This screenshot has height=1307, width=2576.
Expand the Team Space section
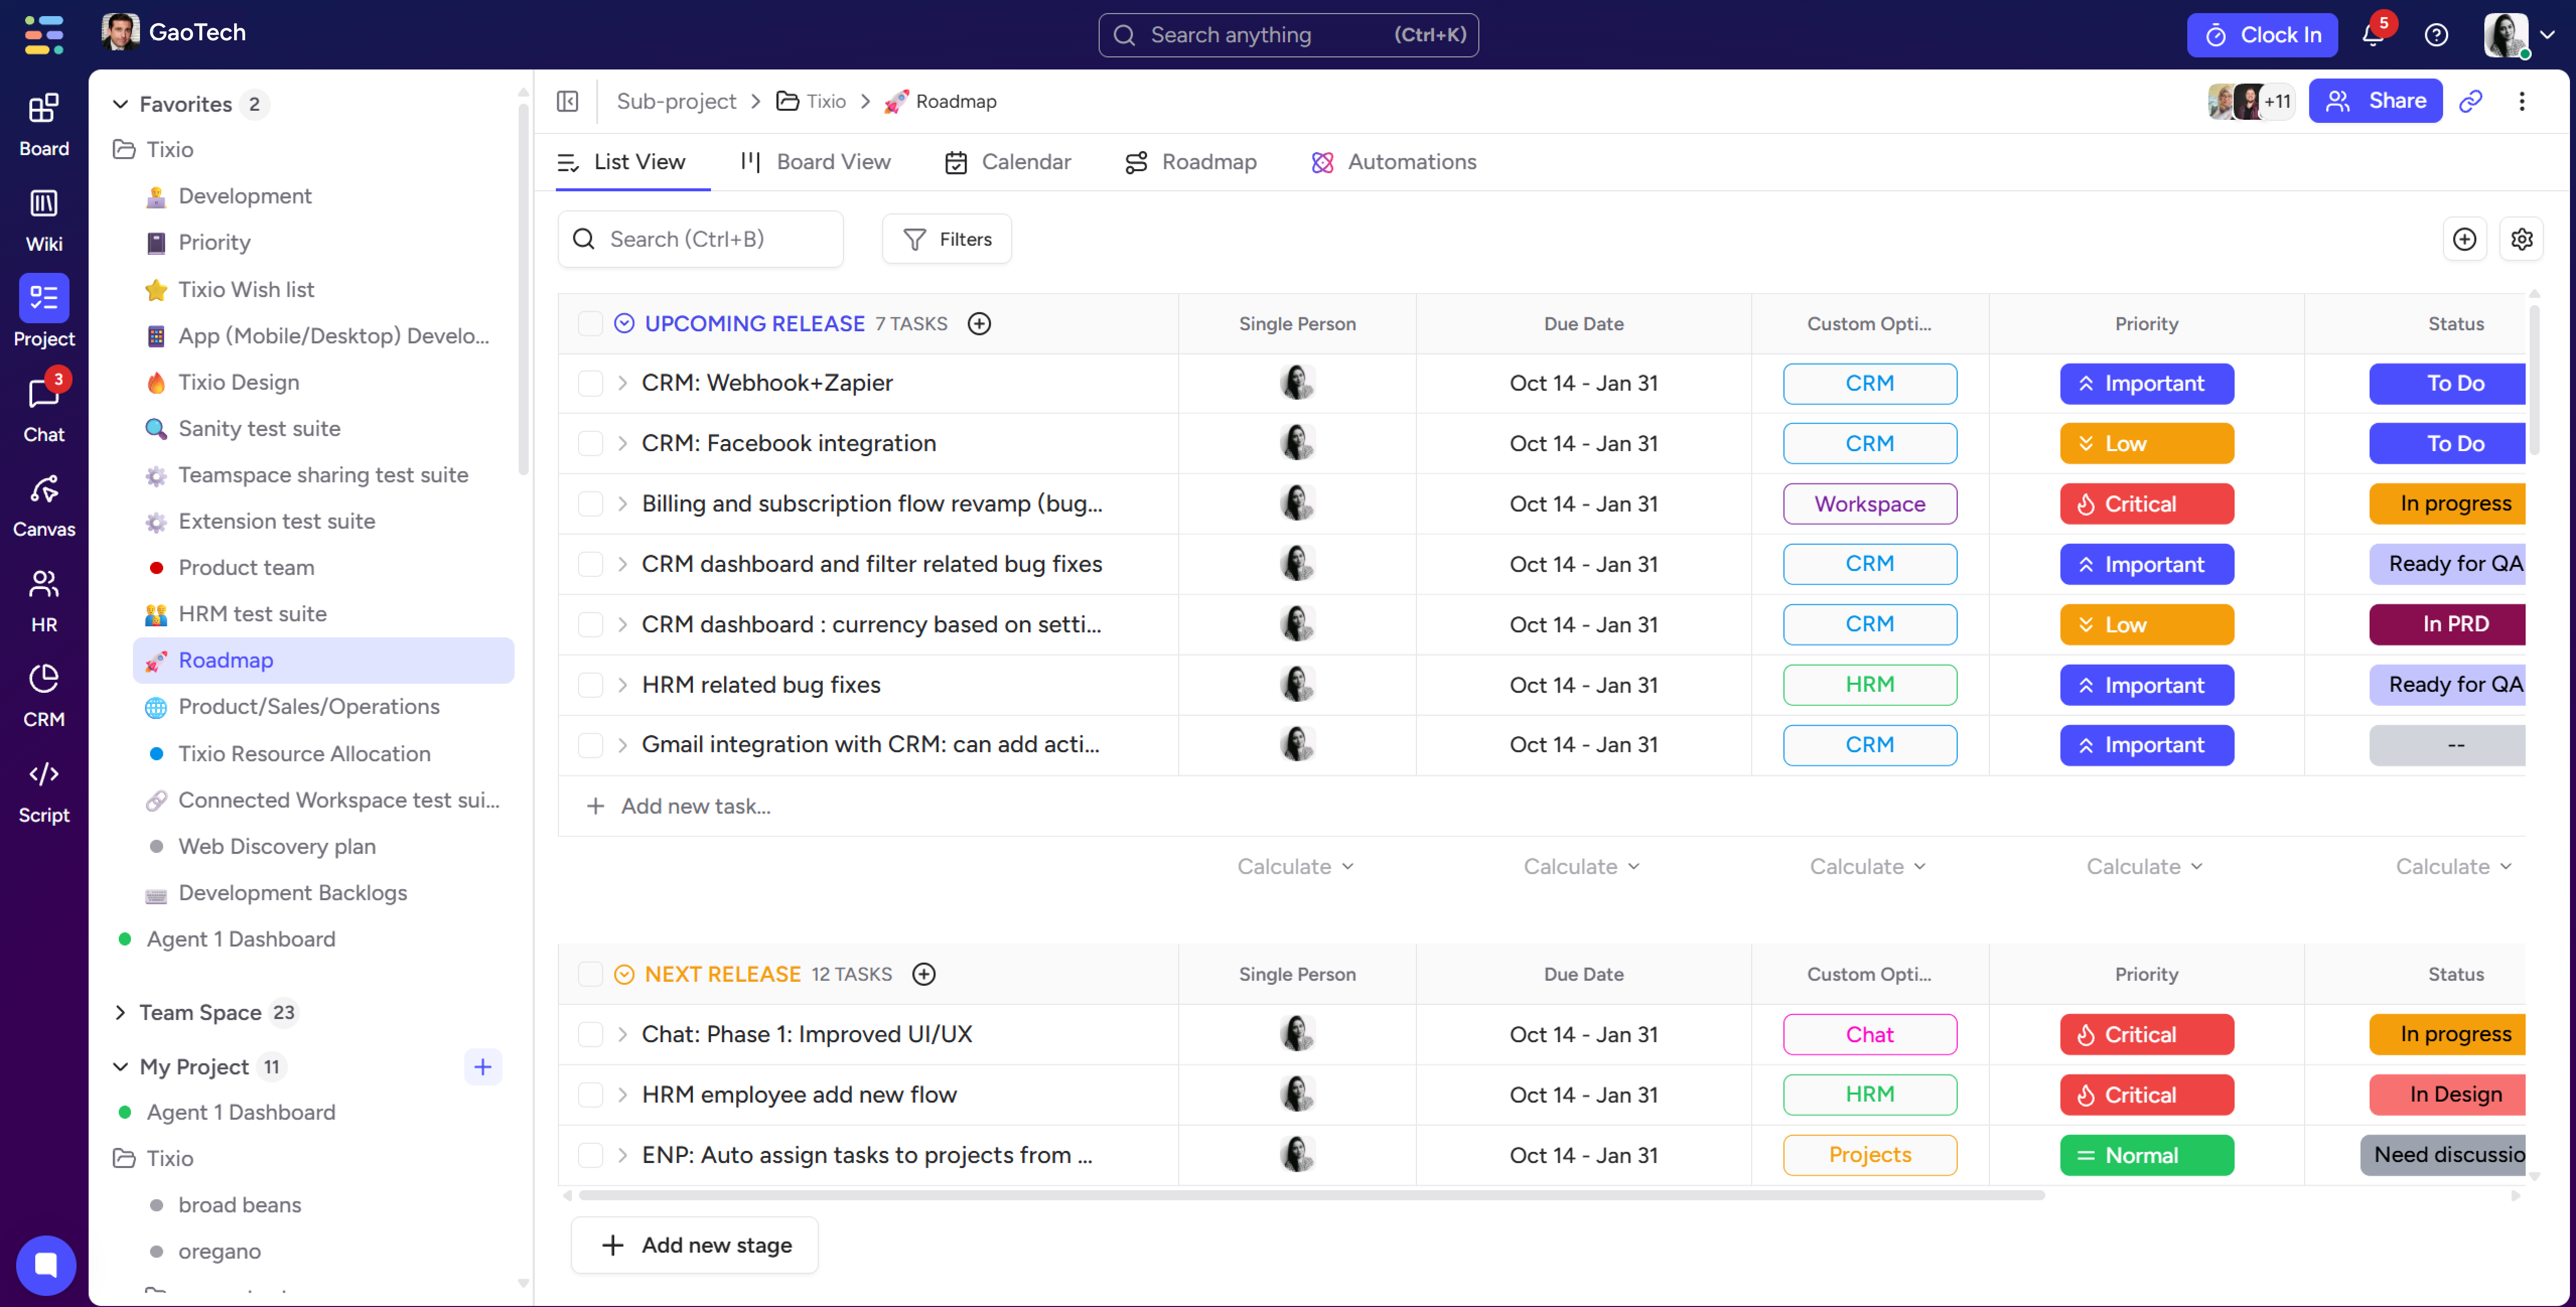click(x=121, y=1012)
